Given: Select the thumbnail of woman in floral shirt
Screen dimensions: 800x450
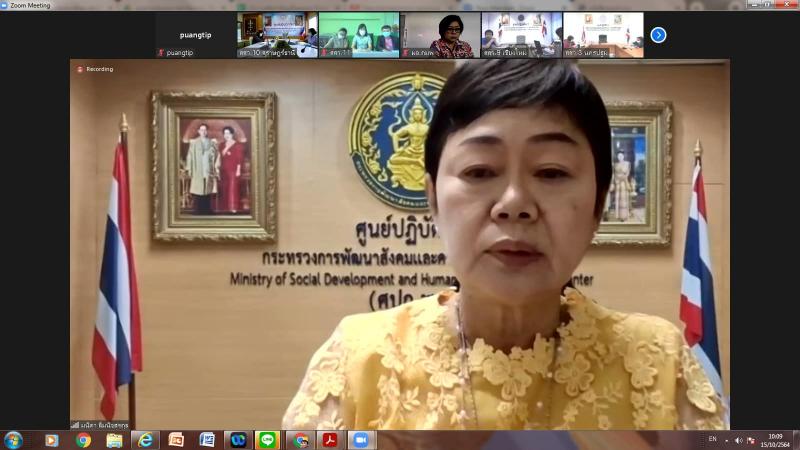Looking at the screenshot, I should pyautogui.click(x=440, y=35).
